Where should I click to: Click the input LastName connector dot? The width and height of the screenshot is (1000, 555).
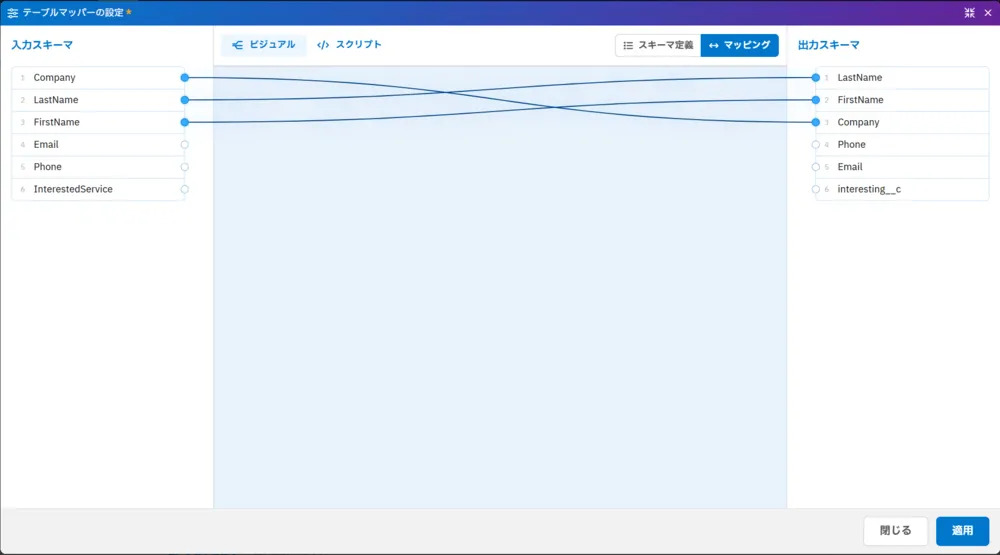click(x=185, y=100)
